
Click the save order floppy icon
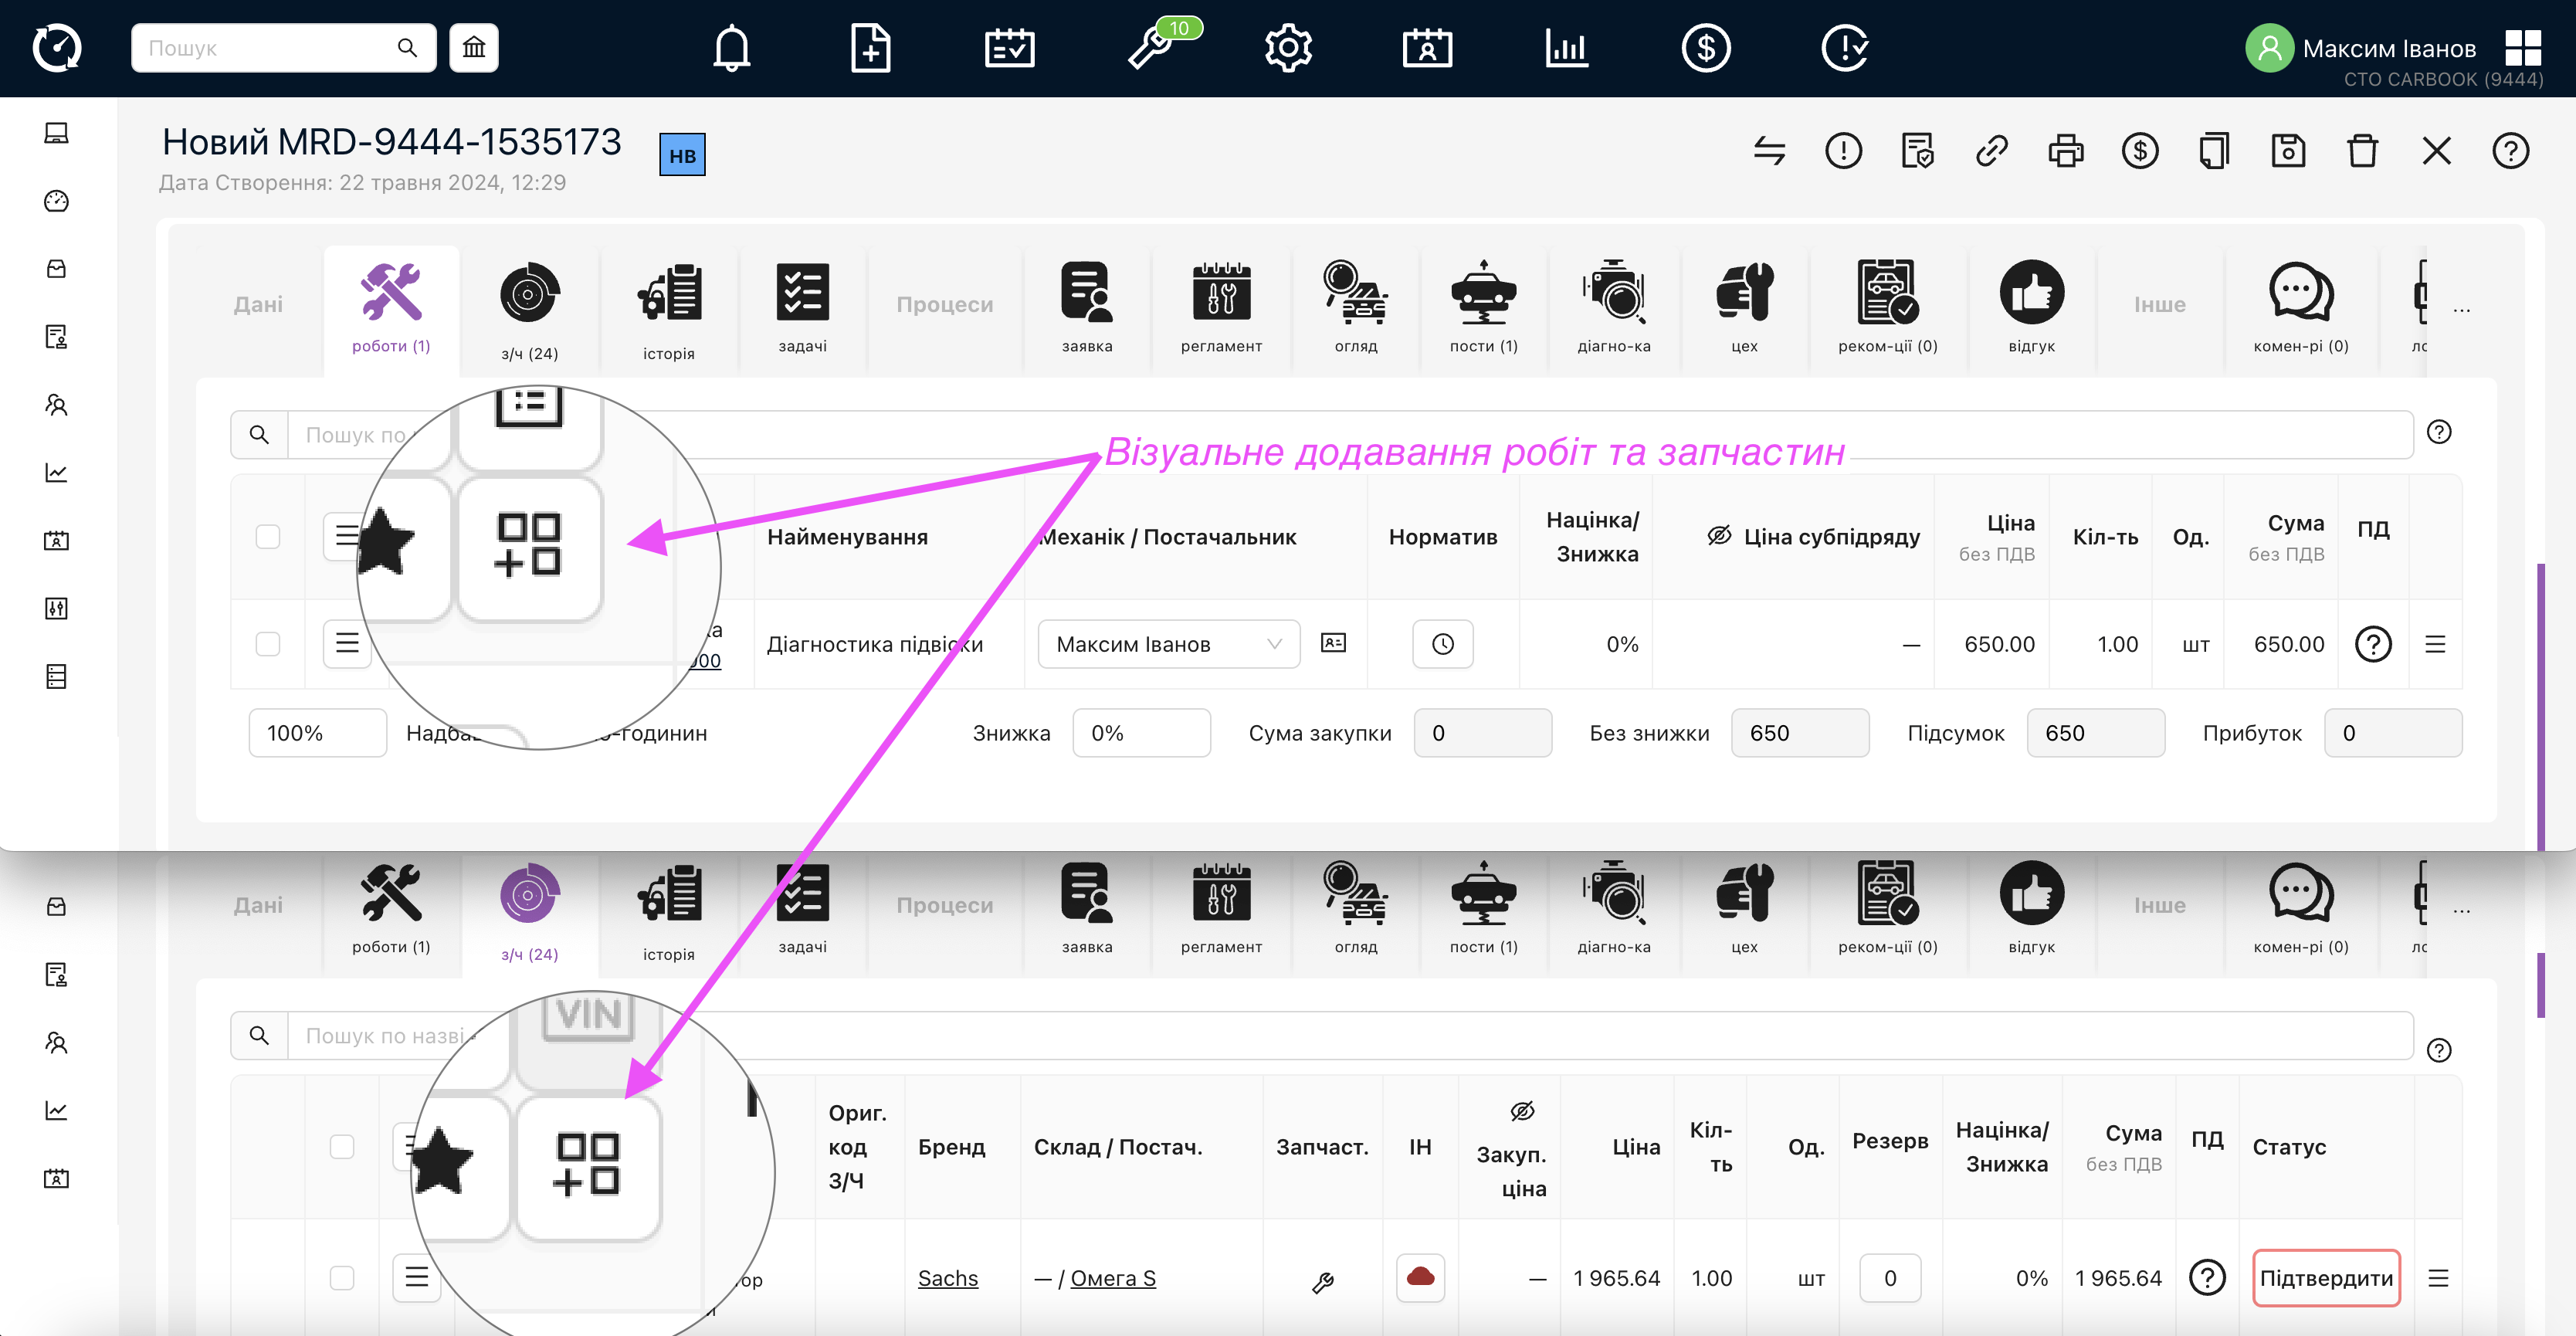coord(2288,151)
